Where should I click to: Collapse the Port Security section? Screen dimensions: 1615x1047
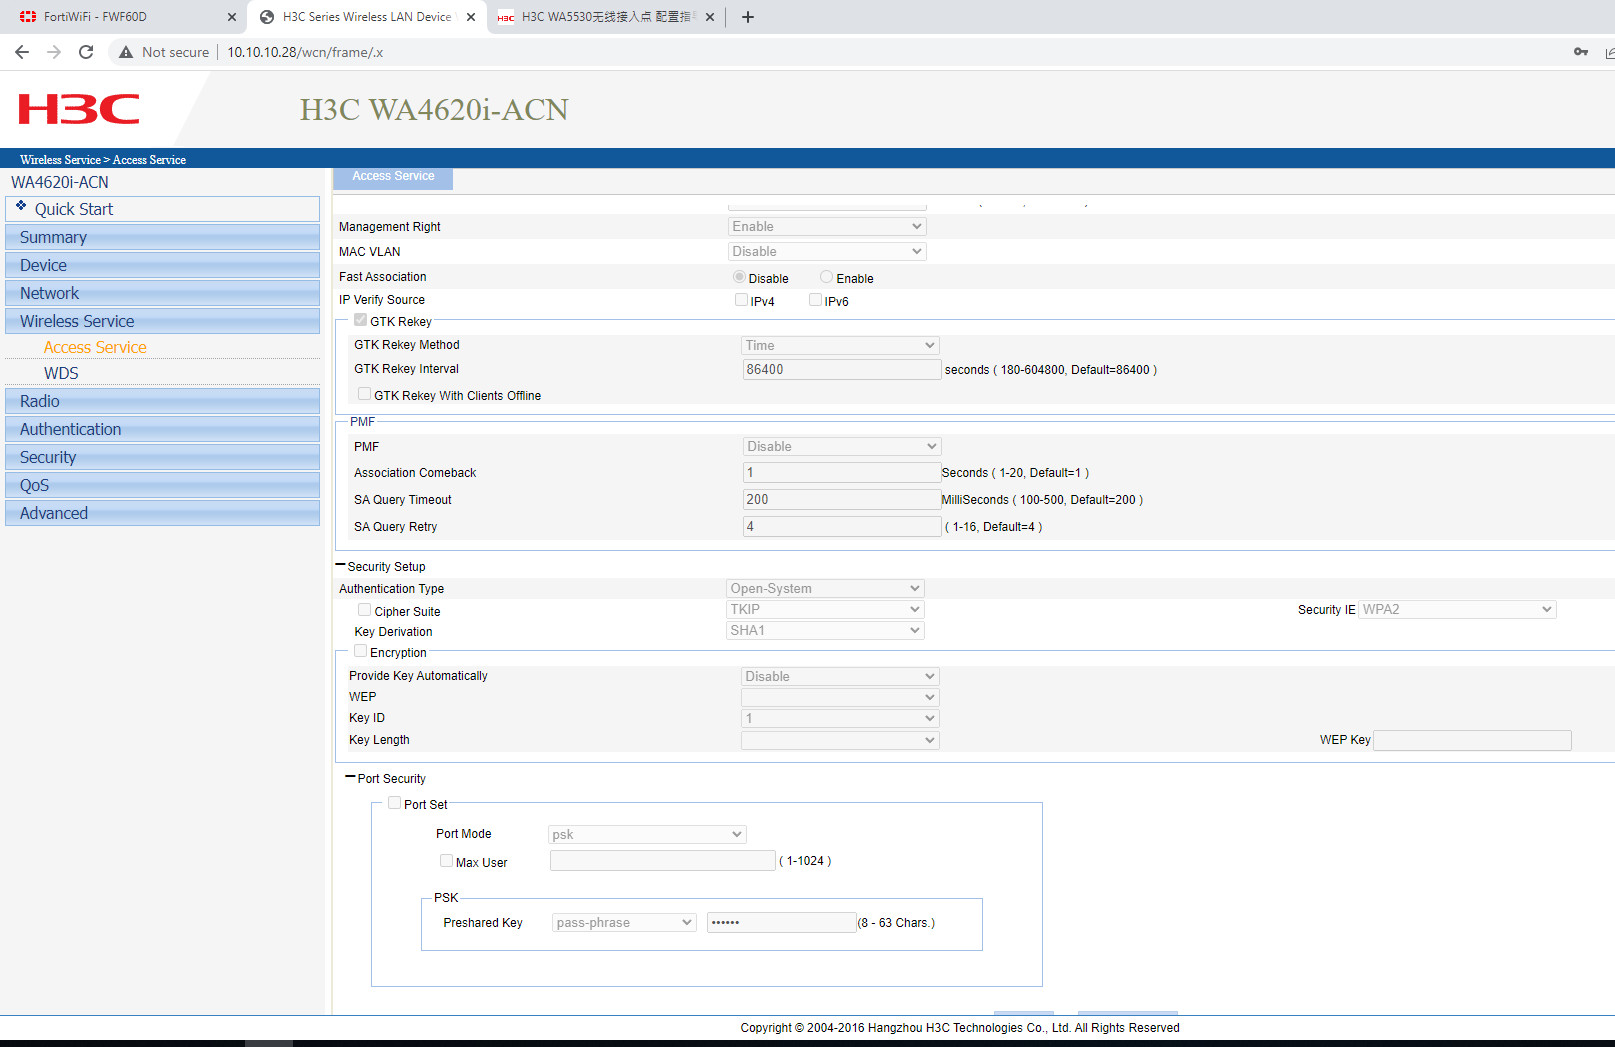tap(350, 777)
